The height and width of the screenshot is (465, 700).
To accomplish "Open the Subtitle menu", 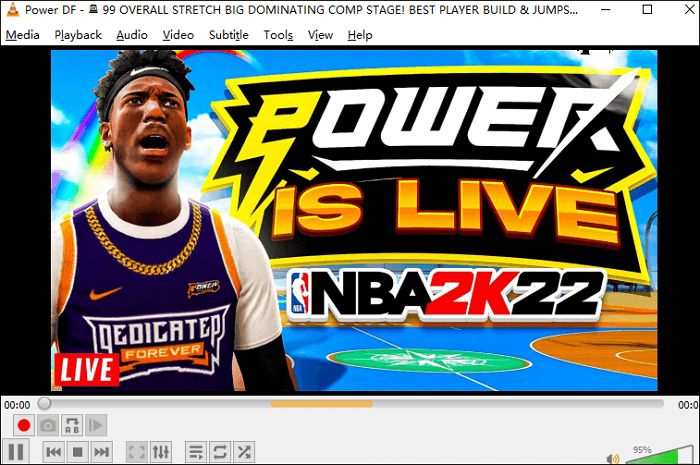I will point(229,35).
